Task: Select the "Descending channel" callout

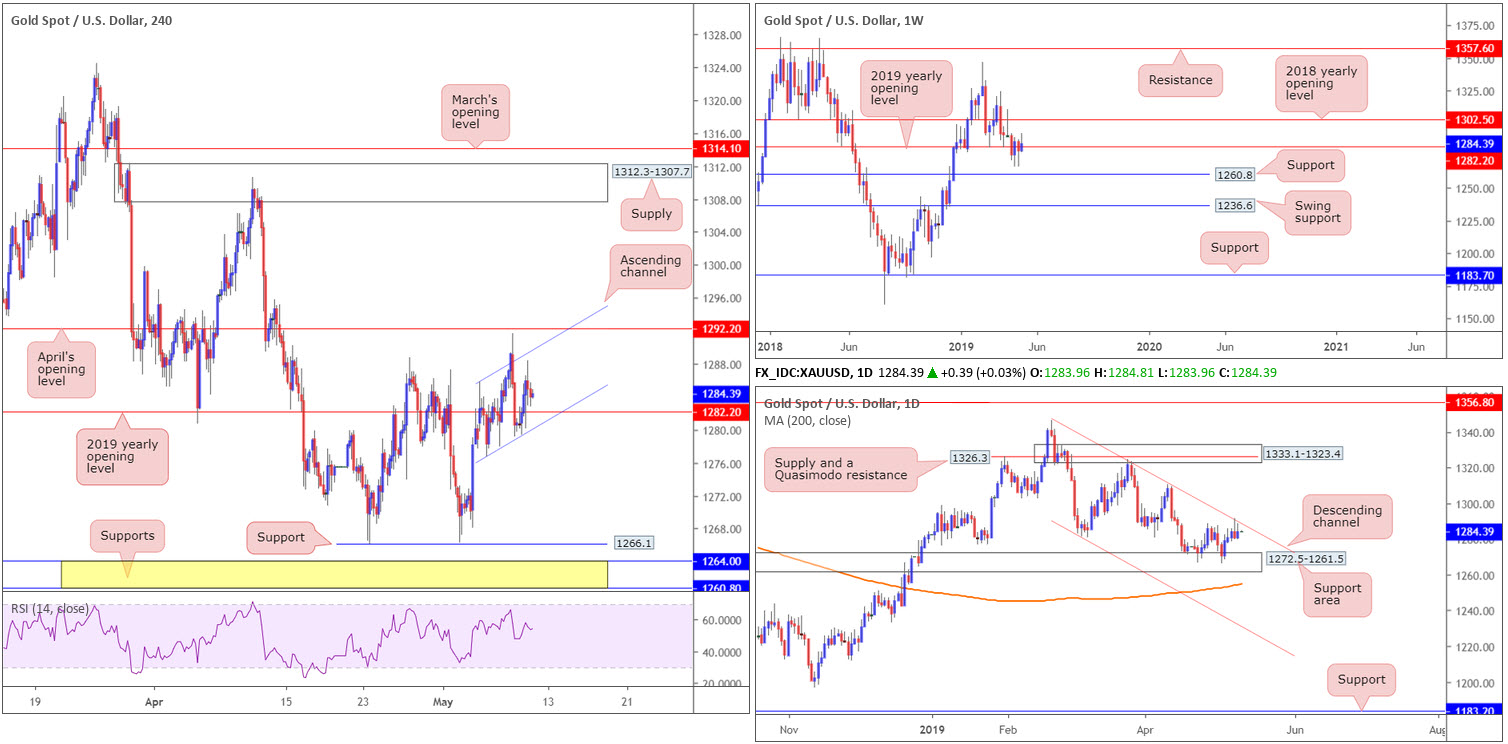Action: click(1346, 518)
